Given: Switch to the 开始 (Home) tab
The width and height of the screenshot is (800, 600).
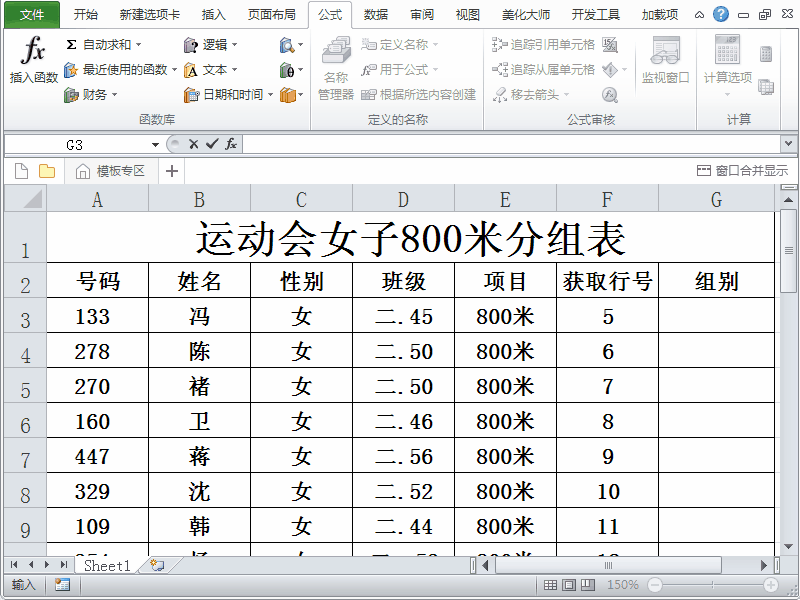Looking at the screenshot, I should tap(86, 14).
